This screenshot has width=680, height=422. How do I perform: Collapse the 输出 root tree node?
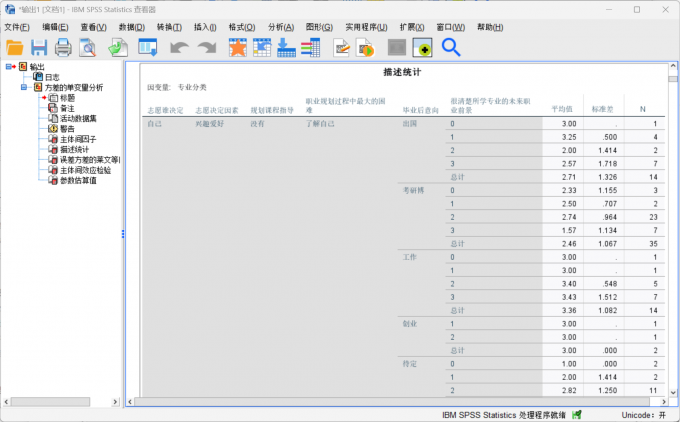coord(9,66)
